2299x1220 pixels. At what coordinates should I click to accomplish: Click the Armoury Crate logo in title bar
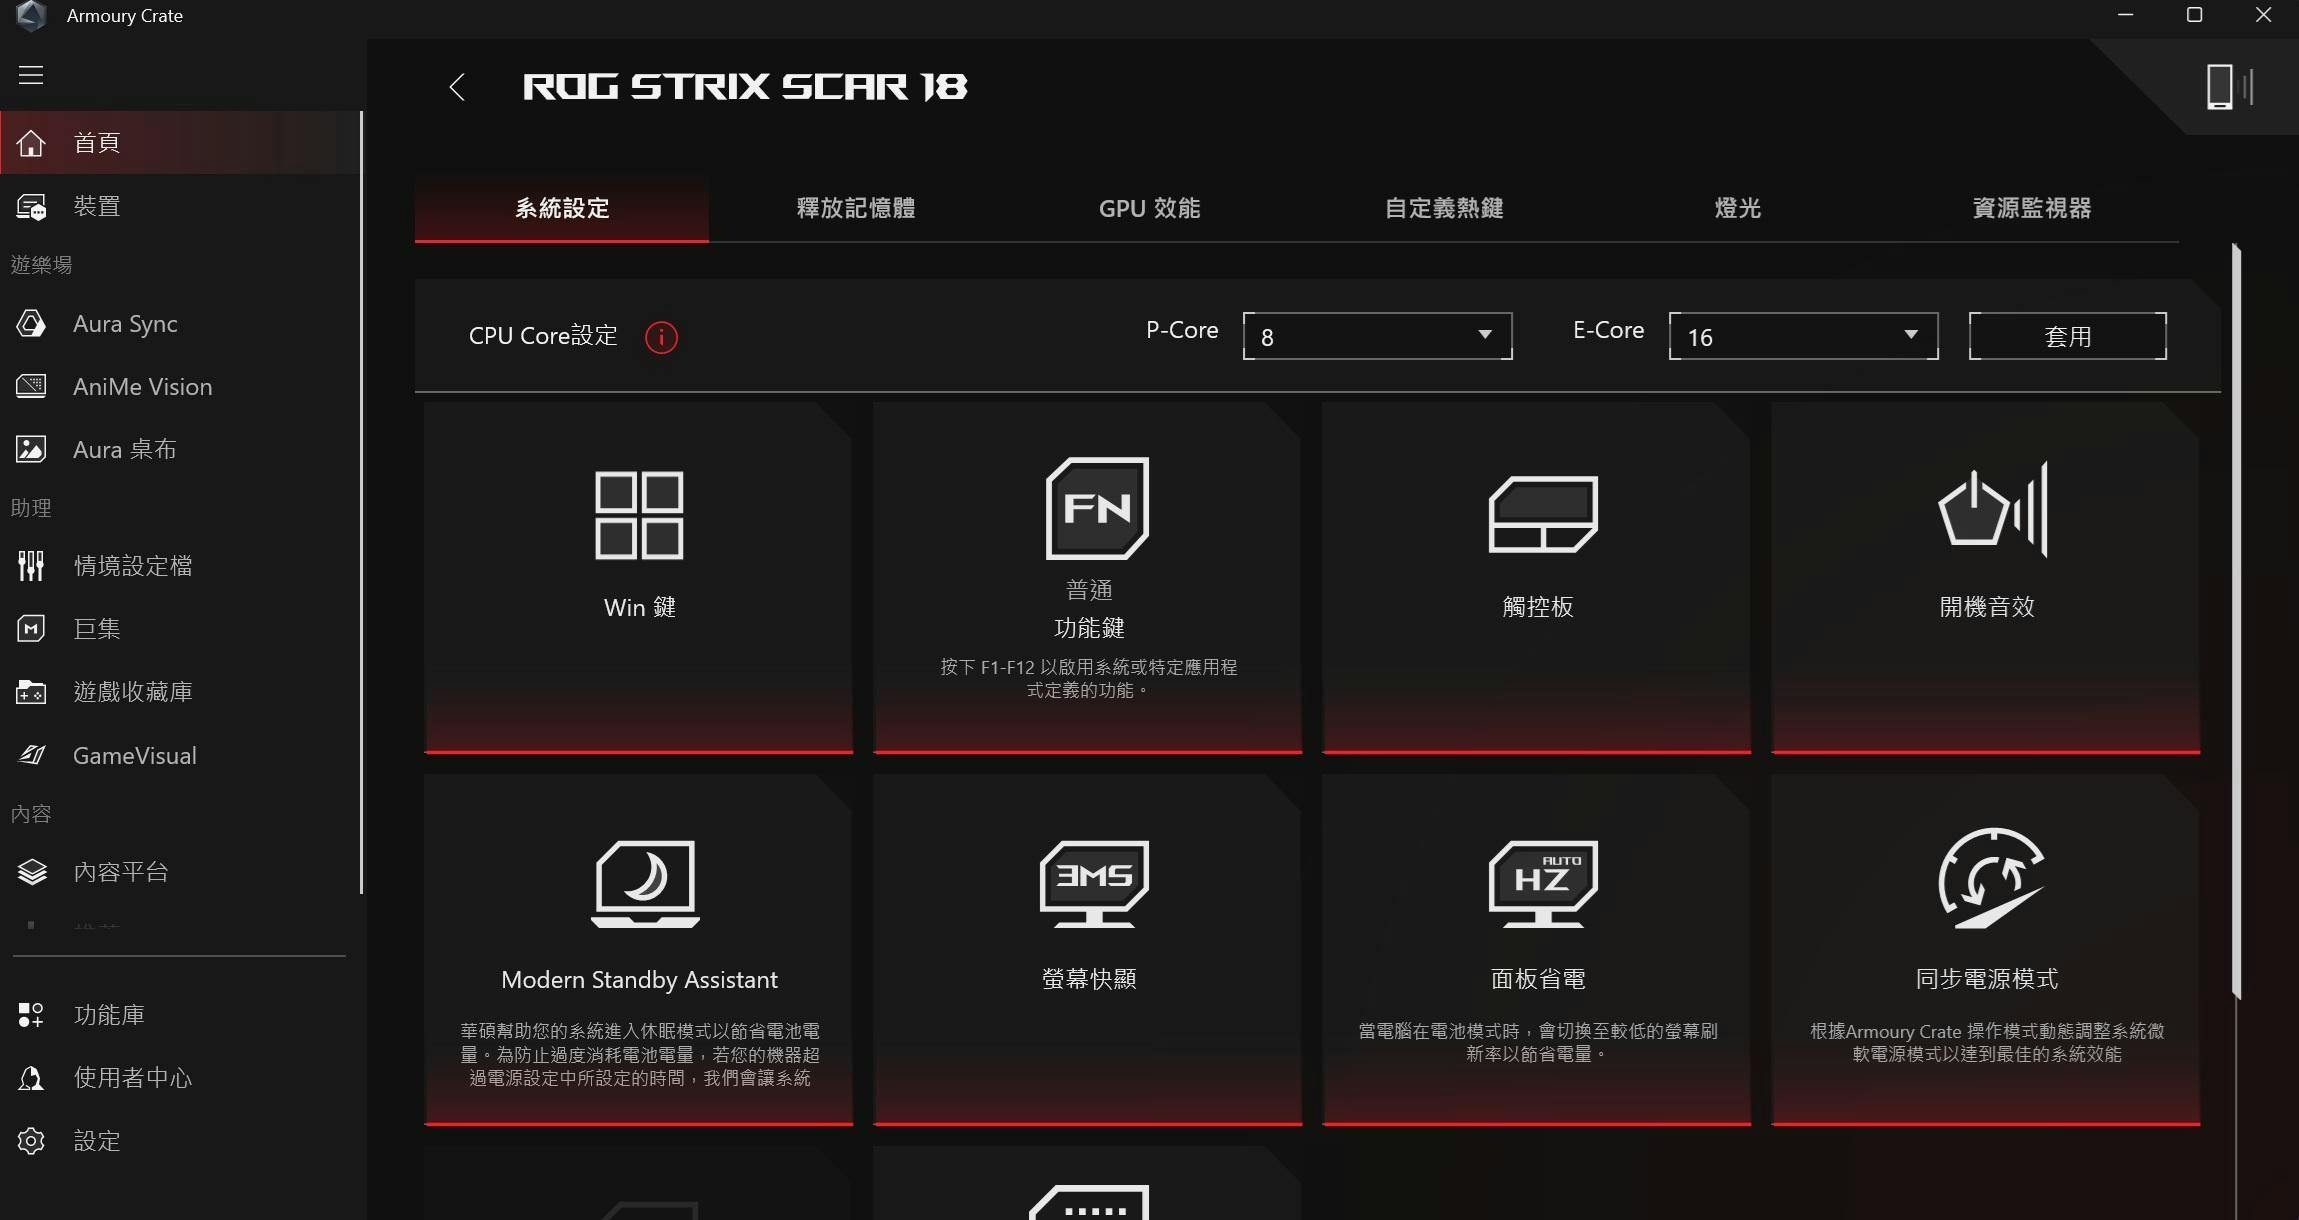(x=31, y=15)
